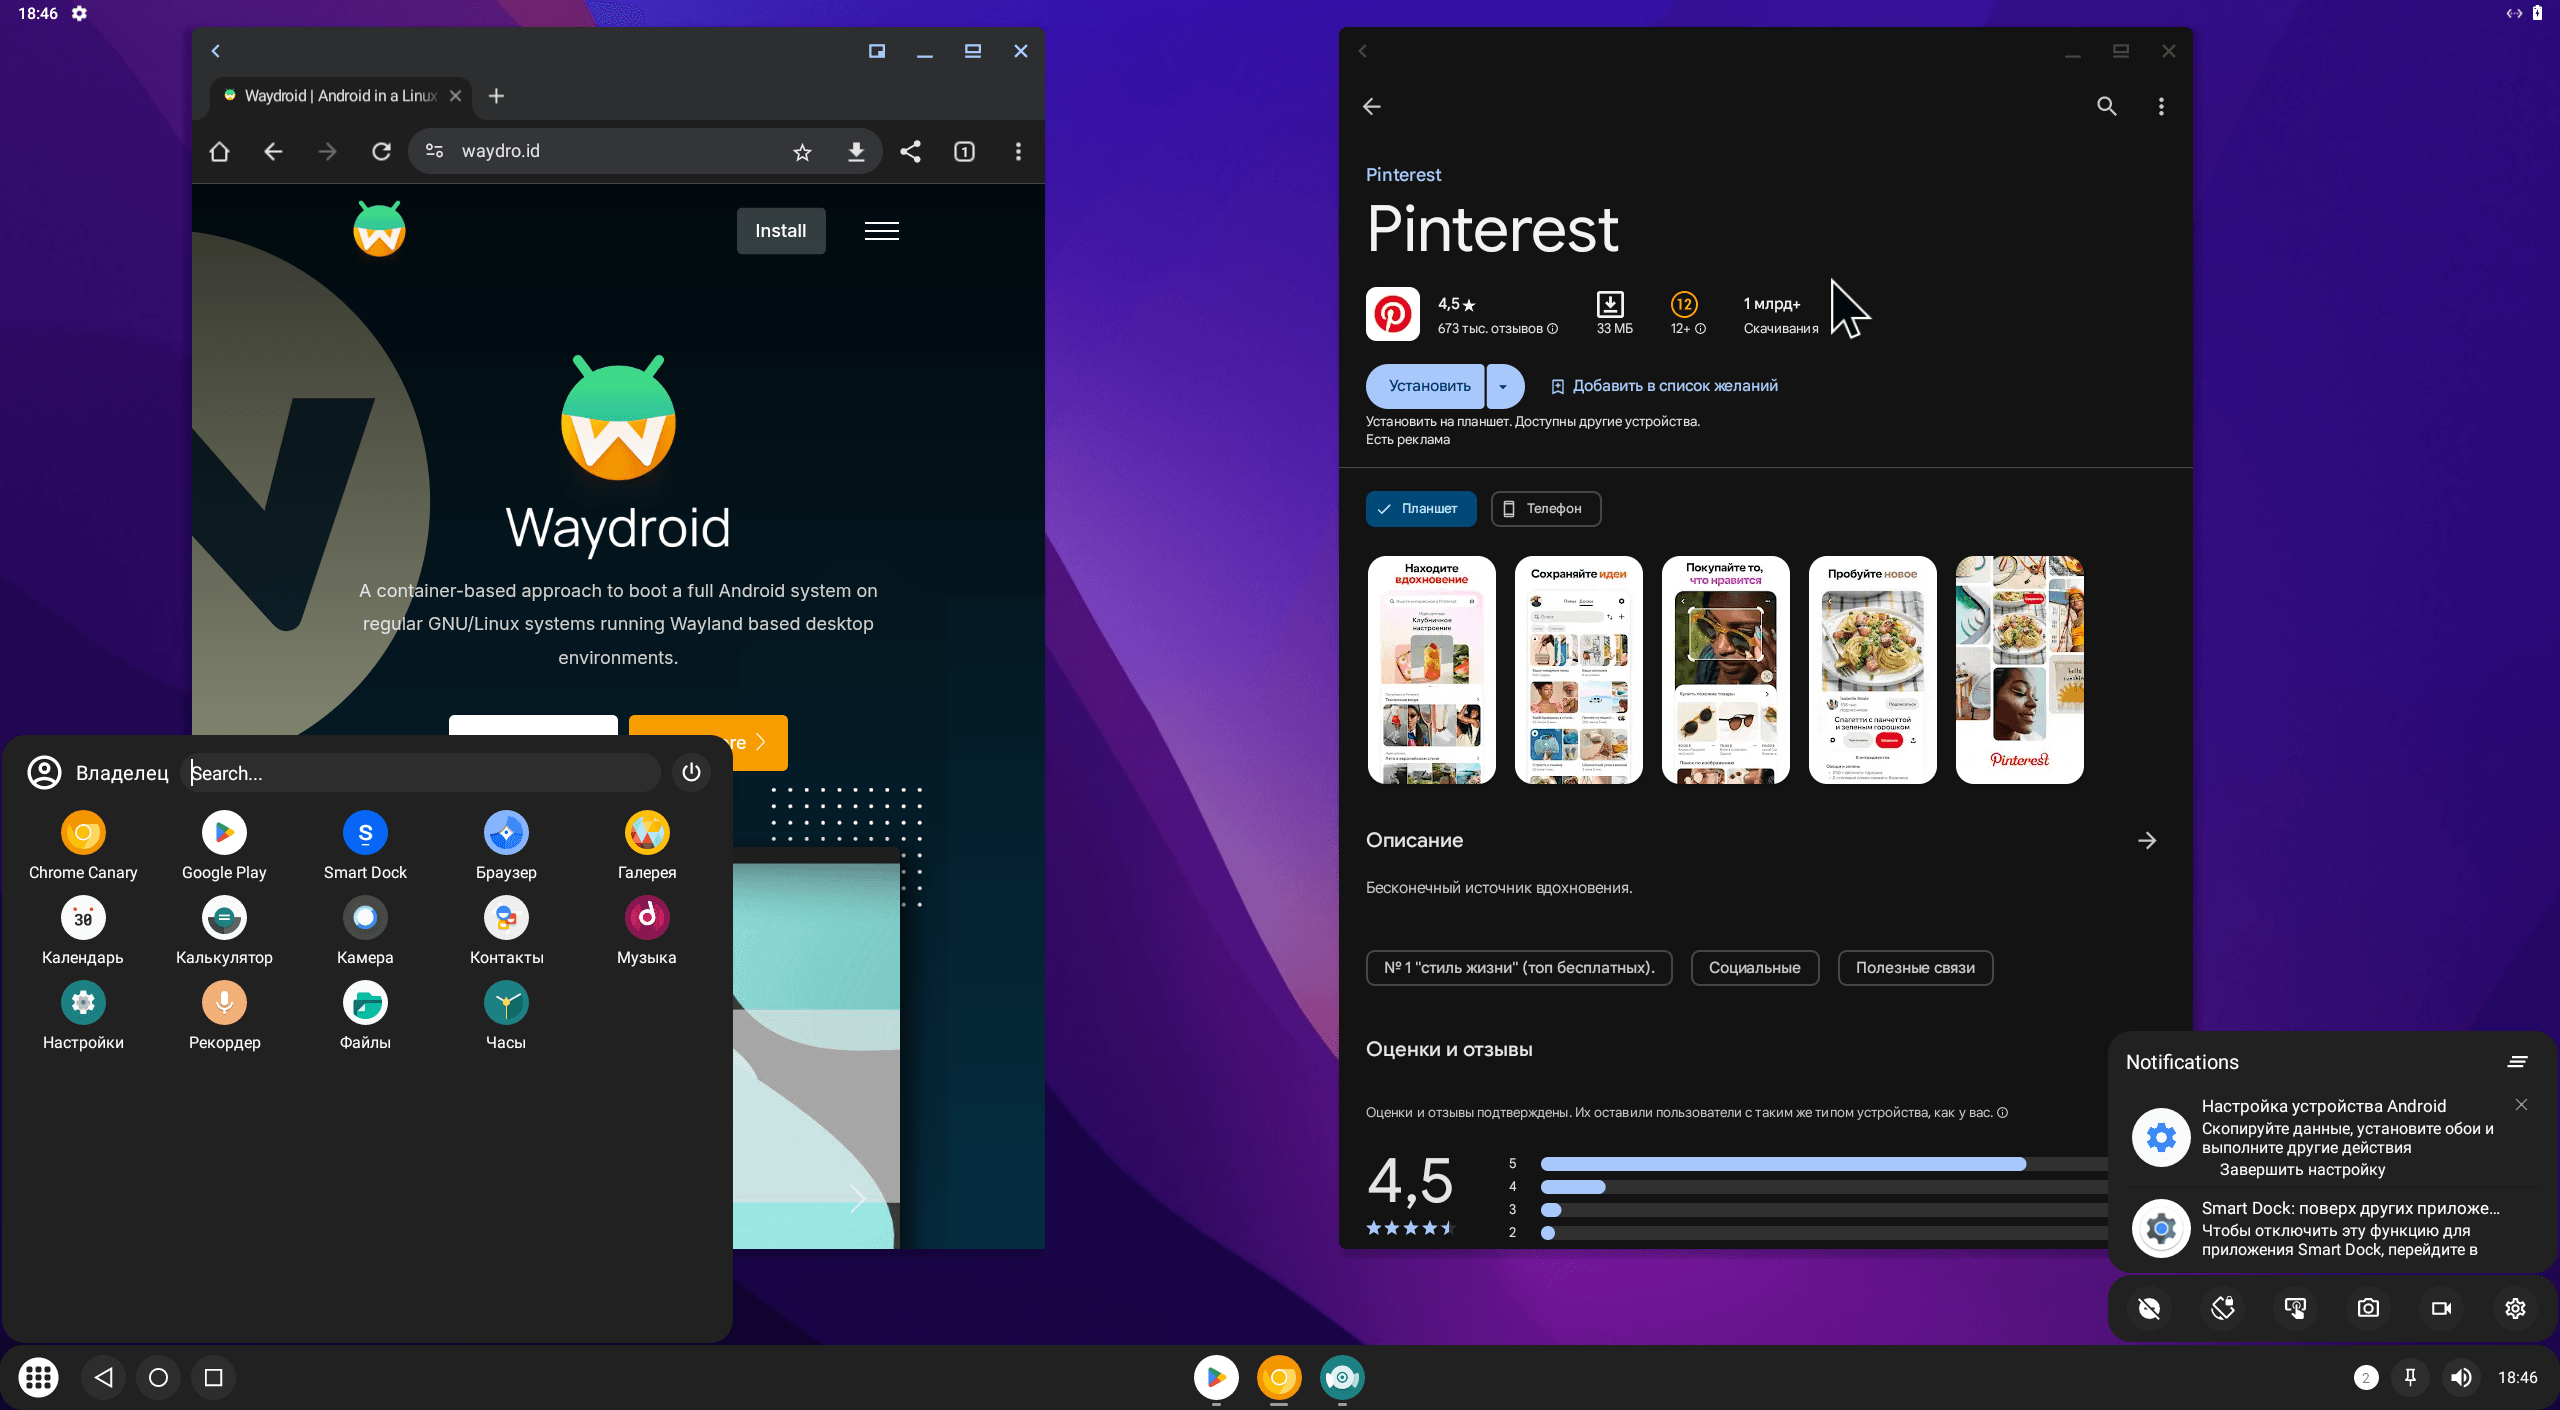Open the dock app drawer button

click(x=38, y=1377)
